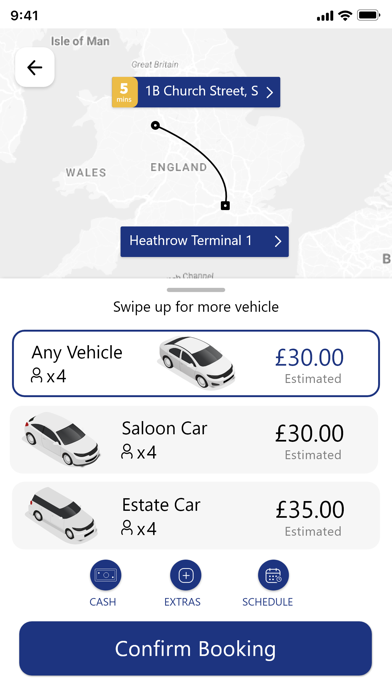Tap the back arrow button
This screenshot has height=696, width=392.
click(x=35, y=67)
